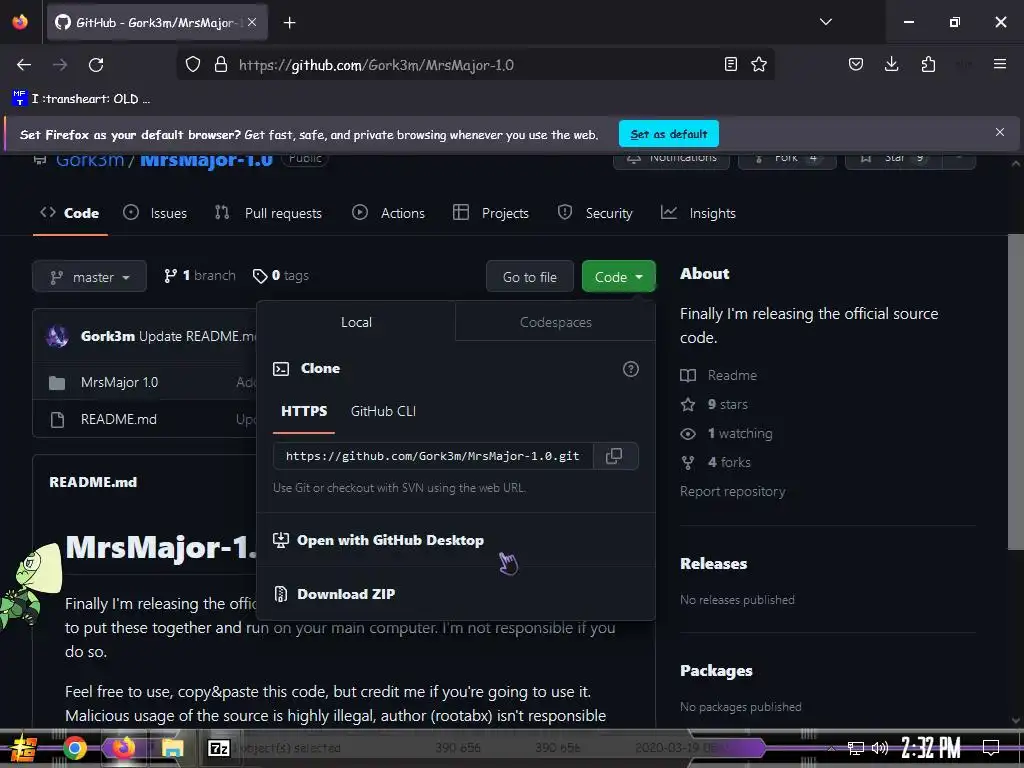Click the browser address bar URL
The width and height of the screenshot is (1024, 768).
(x=376, y=65)
